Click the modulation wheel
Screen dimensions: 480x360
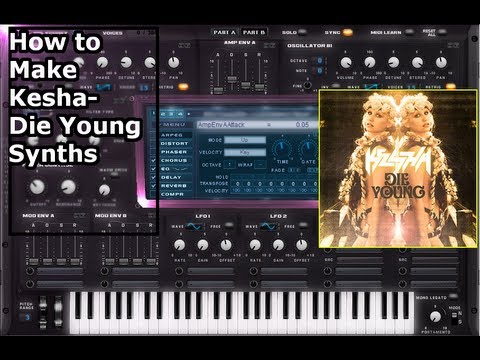pos(58,310)
